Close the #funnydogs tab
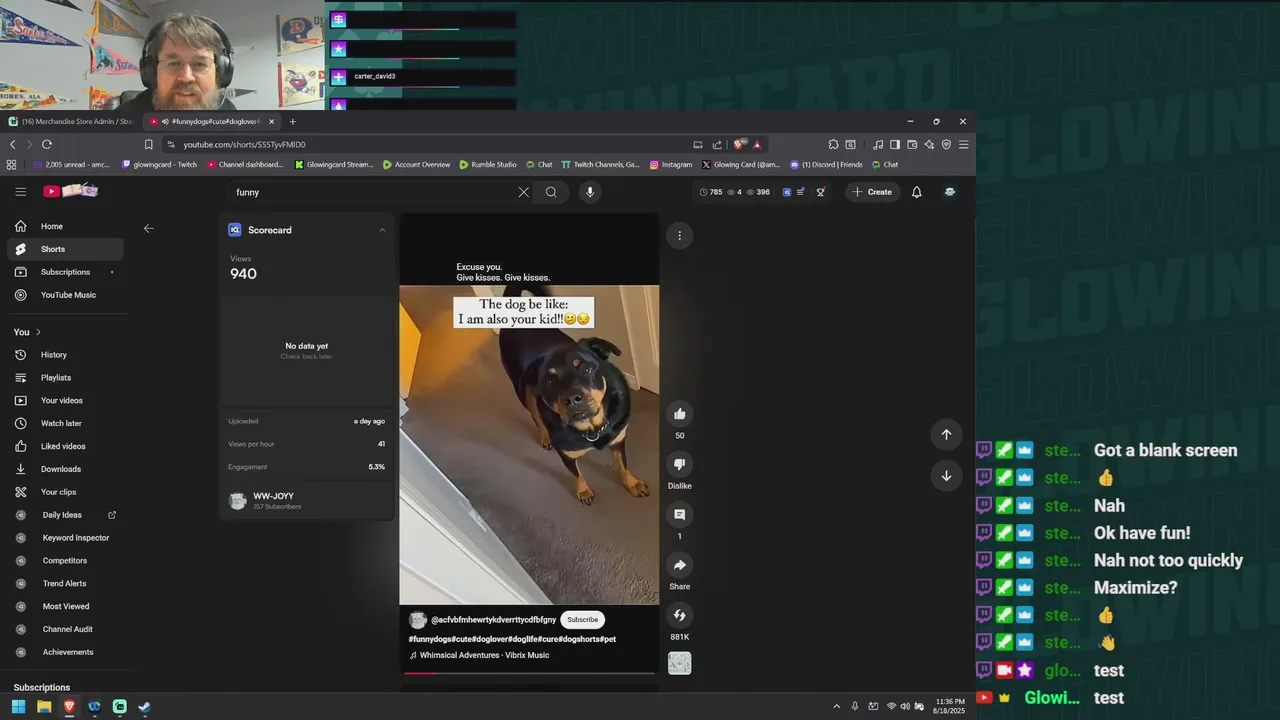Image resolution: width=1280 pixels, height=720 pixels. pos(271,121)
